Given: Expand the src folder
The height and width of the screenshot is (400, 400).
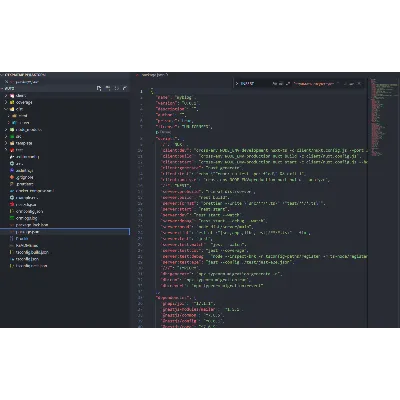Looking at the screenshot, I should (x=6, y=136).
